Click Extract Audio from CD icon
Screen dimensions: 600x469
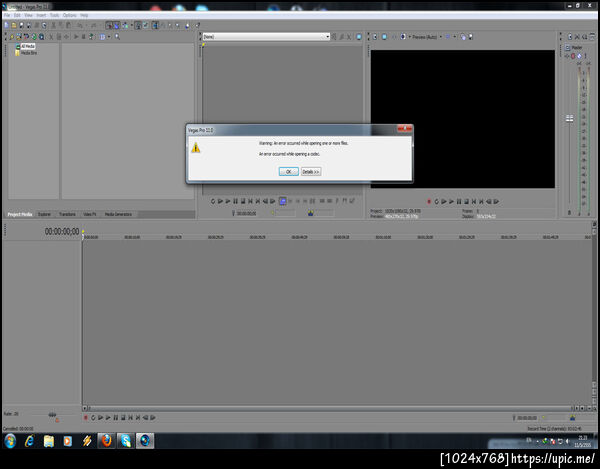(x=34, y=37)
